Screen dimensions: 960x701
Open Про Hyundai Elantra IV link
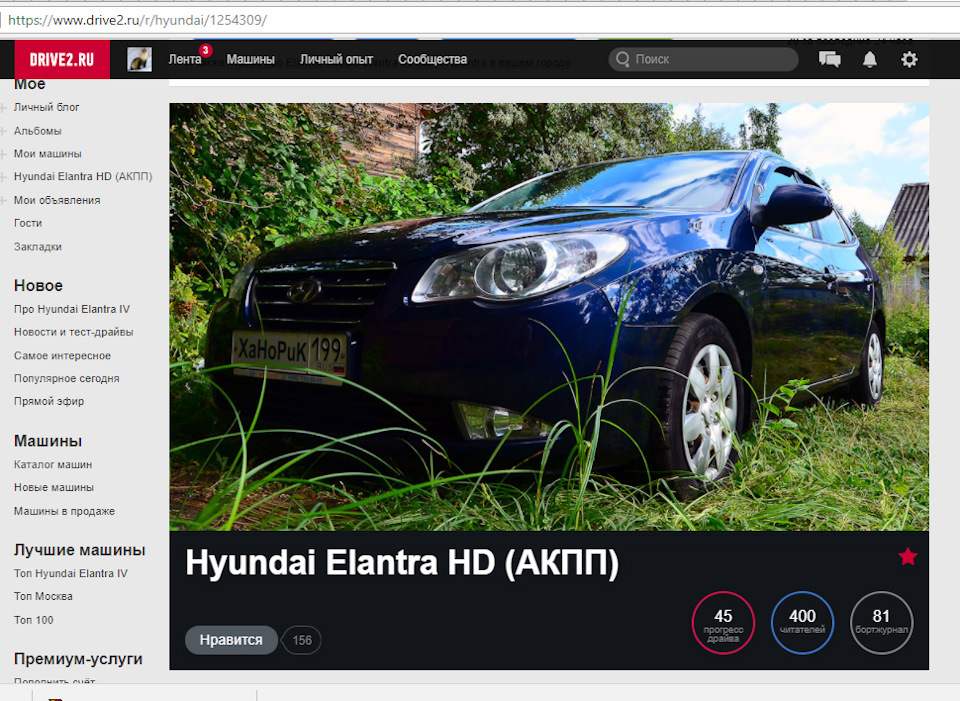point(72,309)
